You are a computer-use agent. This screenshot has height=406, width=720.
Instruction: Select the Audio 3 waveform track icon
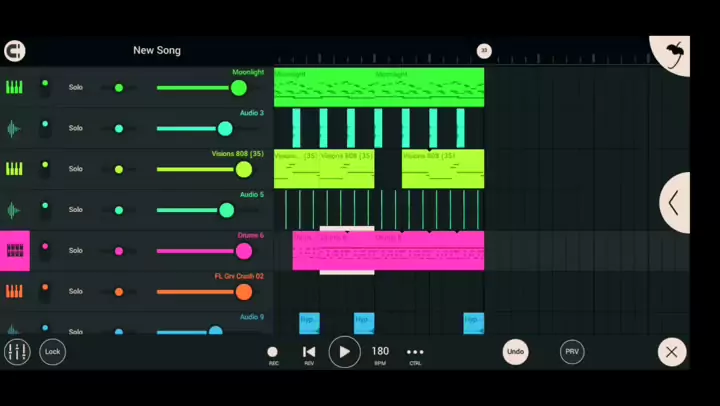point(14,128)
